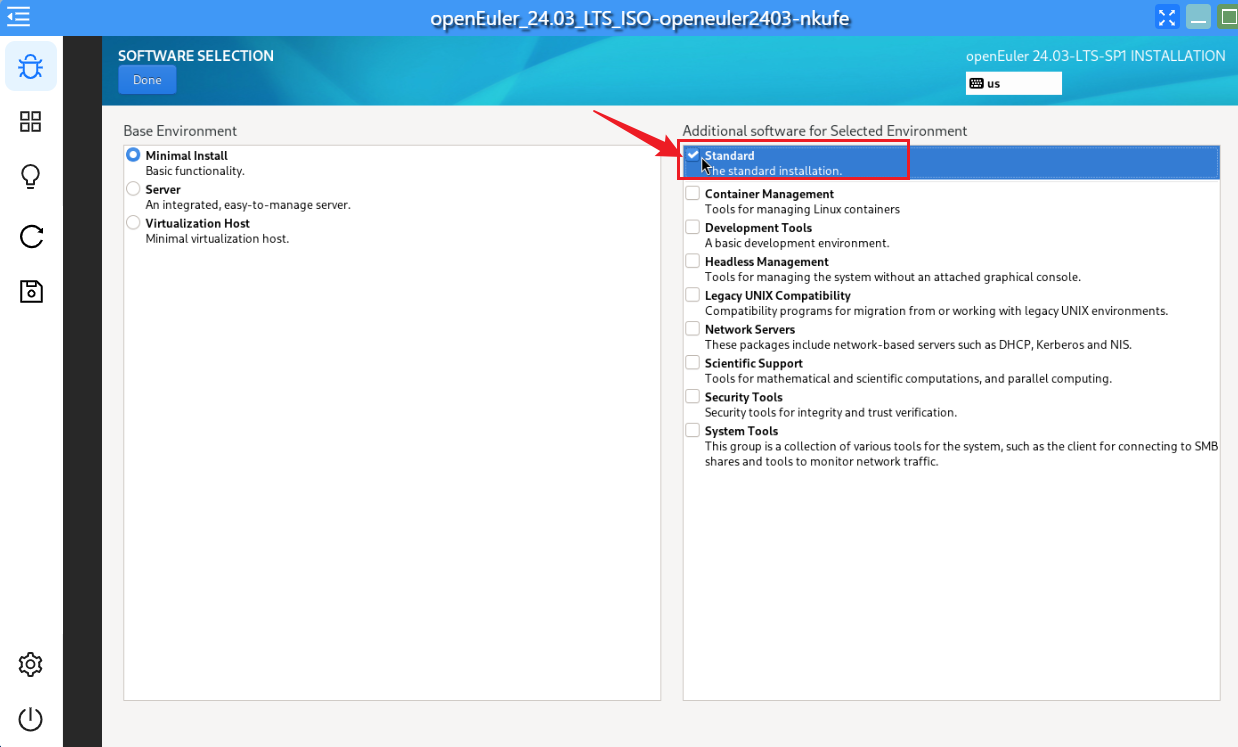Check Legacy UNIX Compatibility checkbox
Viewport: 1238px width, 747px height.
692,295
